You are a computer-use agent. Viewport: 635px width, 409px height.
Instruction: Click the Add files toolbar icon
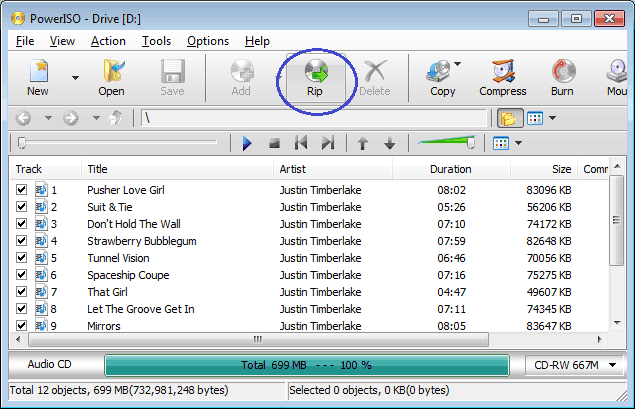pyautogui.click(x=241, y=78)
